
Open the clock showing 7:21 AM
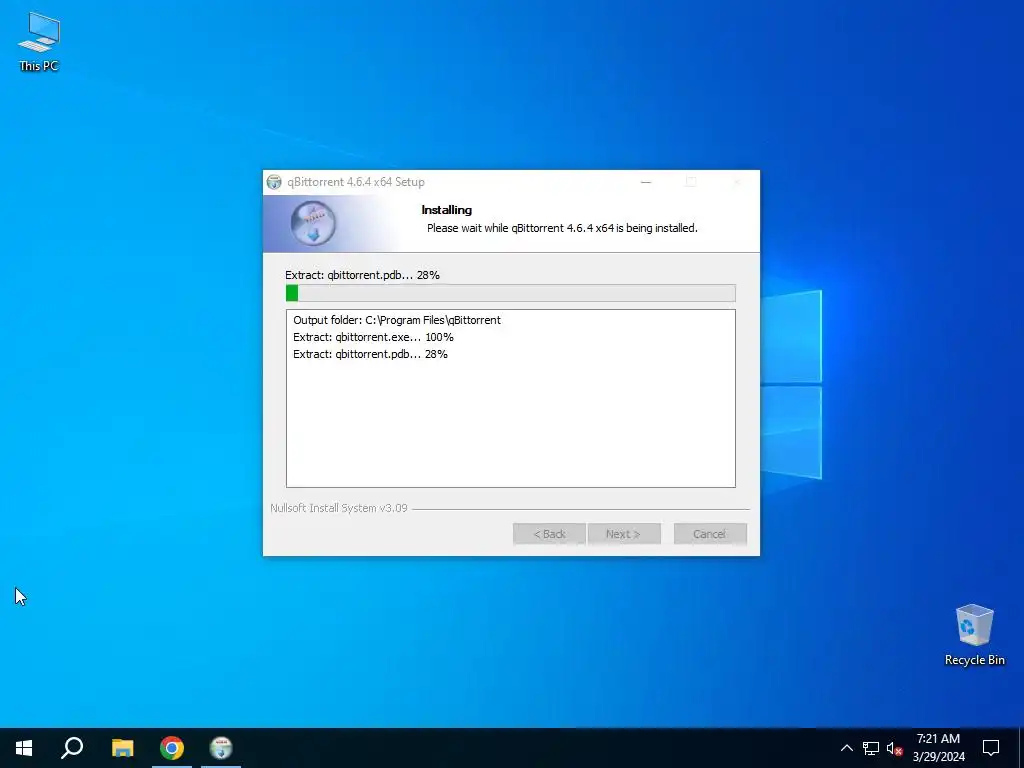pos(938,739)
